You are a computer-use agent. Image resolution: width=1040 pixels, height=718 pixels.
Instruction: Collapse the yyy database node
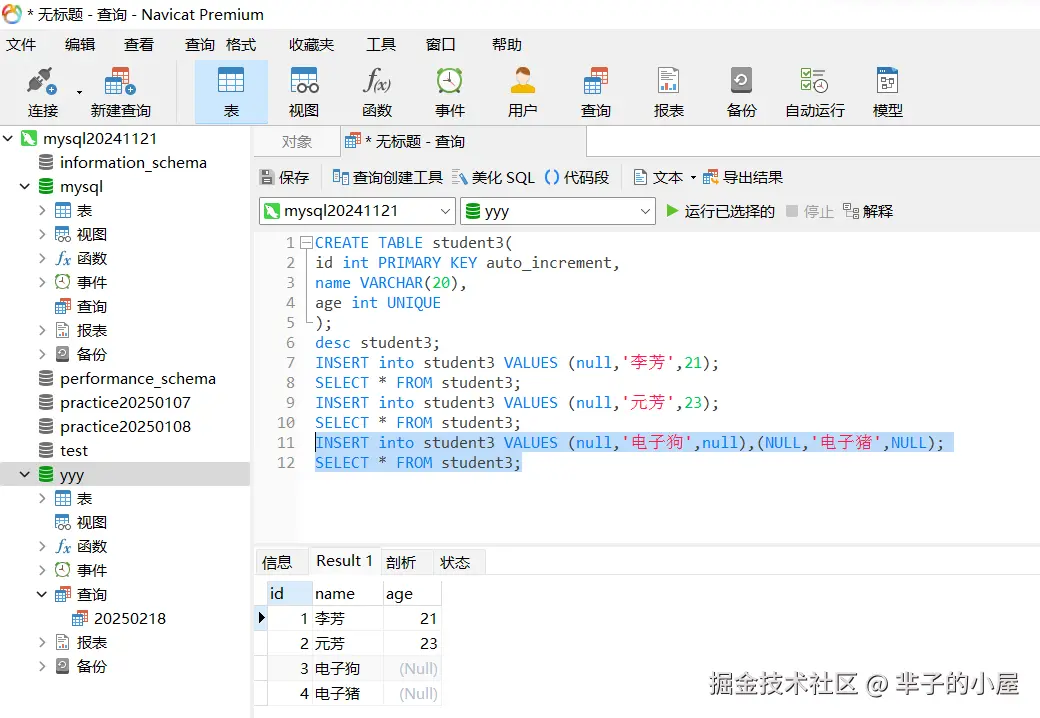(x=25, y=474)
